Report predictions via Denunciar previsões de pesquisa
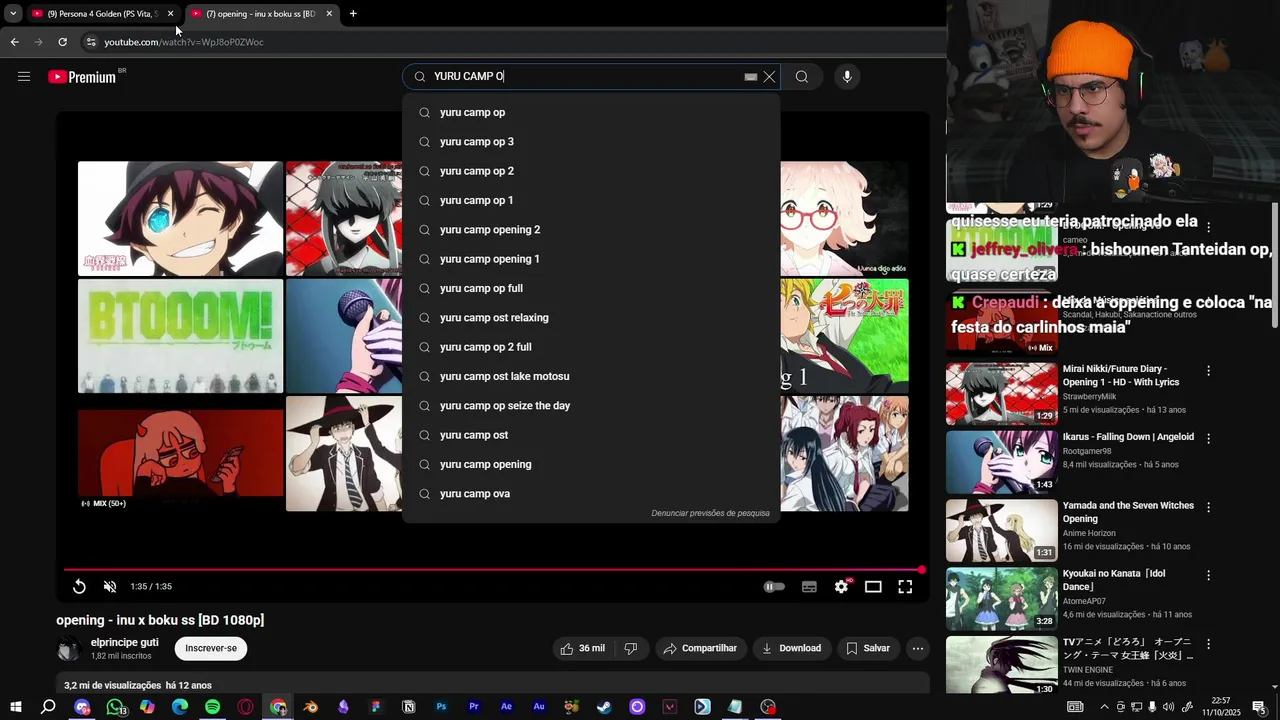 tap(710, 513)
